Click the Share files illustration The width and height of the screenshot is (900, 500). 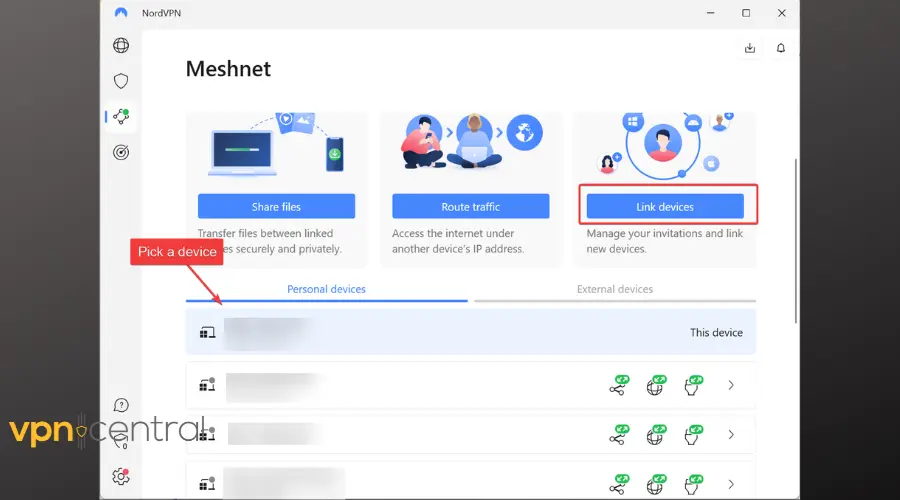click(x=276, y=144)
